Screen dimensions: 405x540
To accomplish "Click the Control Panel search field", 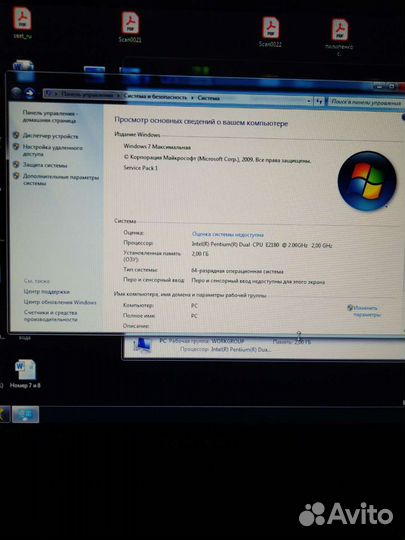I will 366,102.
